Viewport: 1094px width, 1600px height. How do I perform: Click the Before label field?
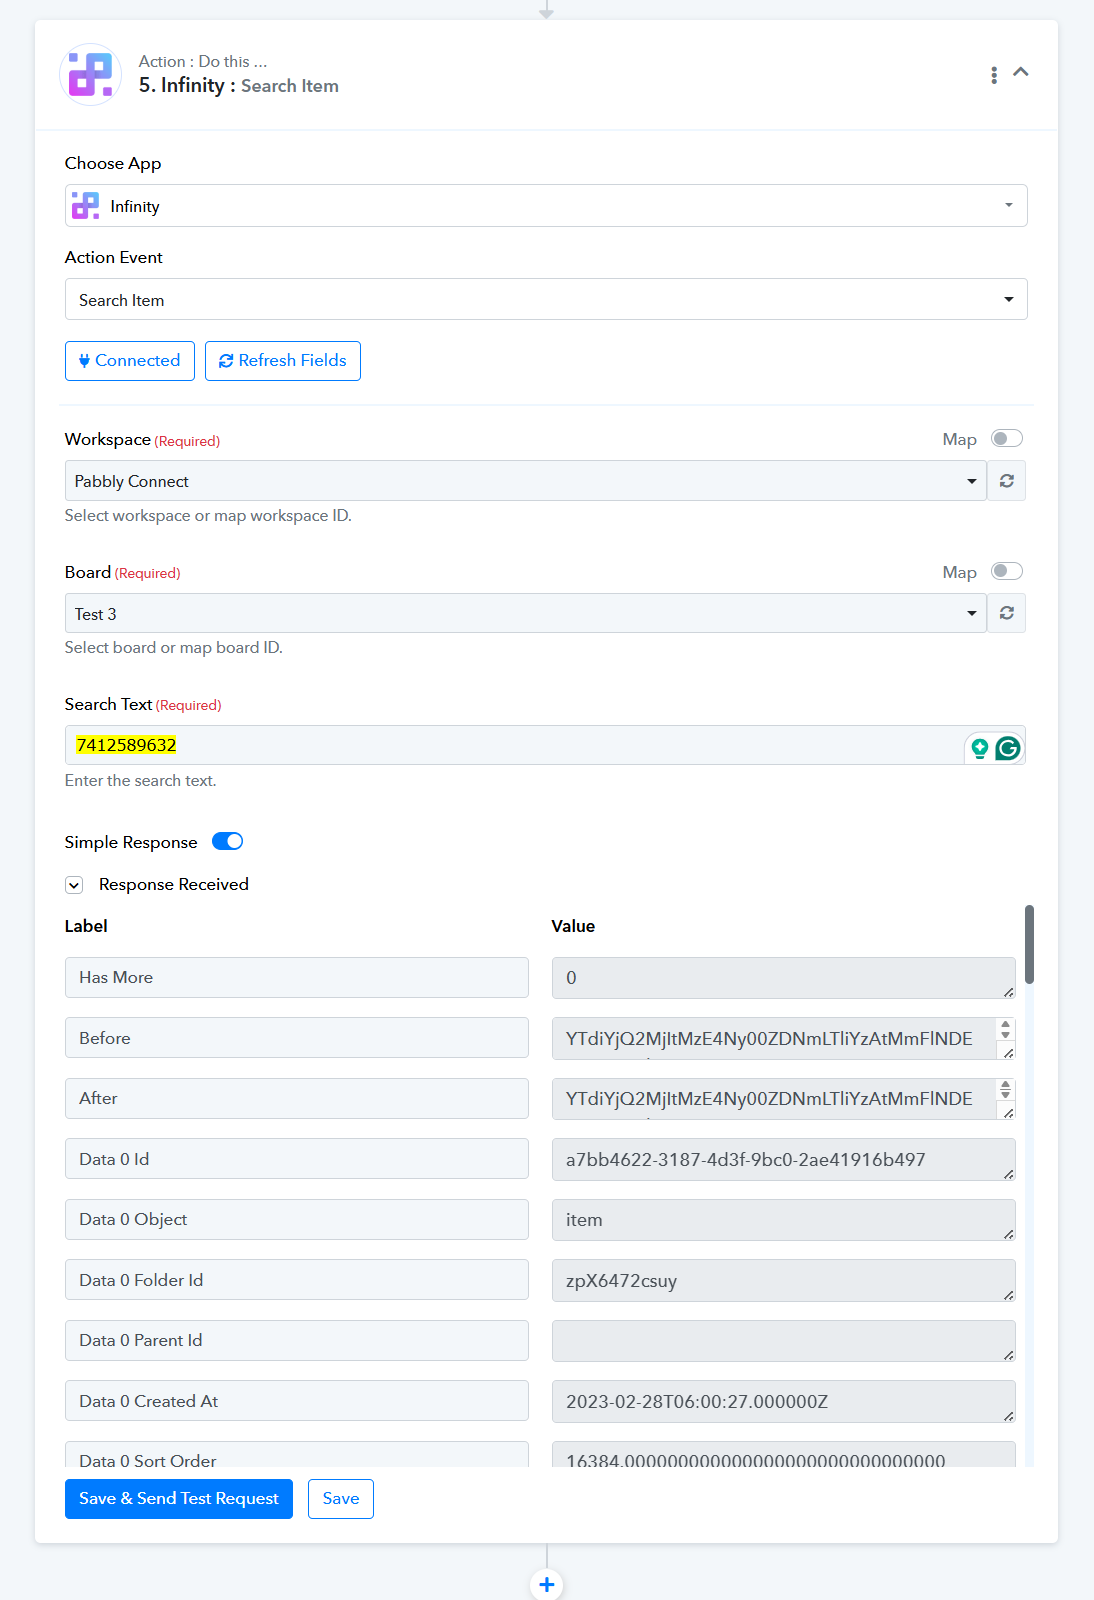click(297, 1038)
